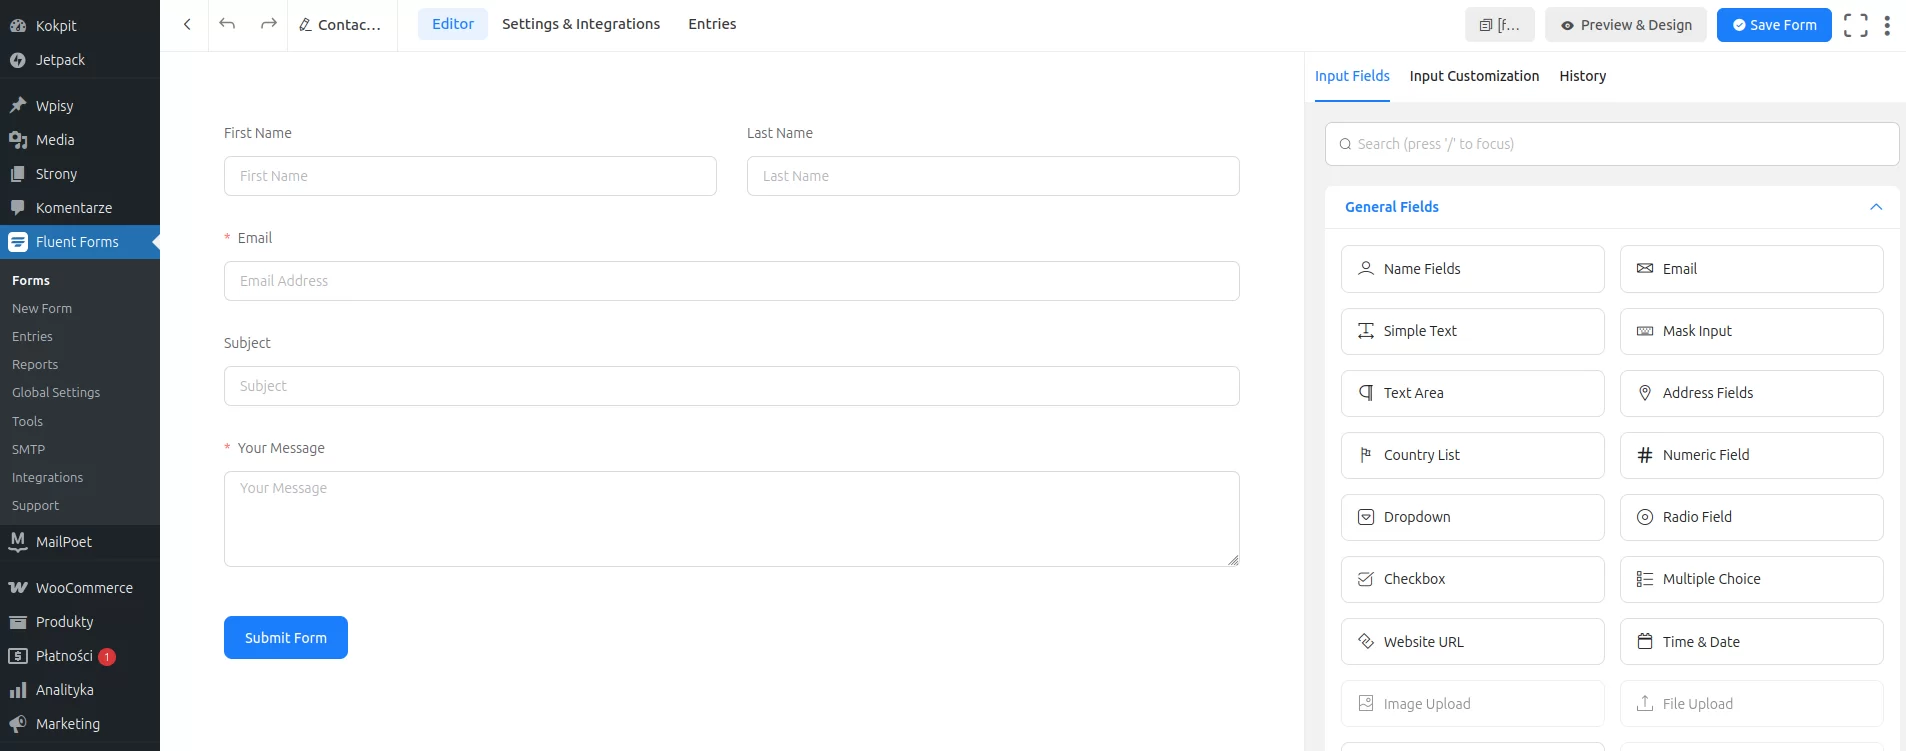Open Global Settings submenu
1906x751 pixels.
[x=56, y=393]
